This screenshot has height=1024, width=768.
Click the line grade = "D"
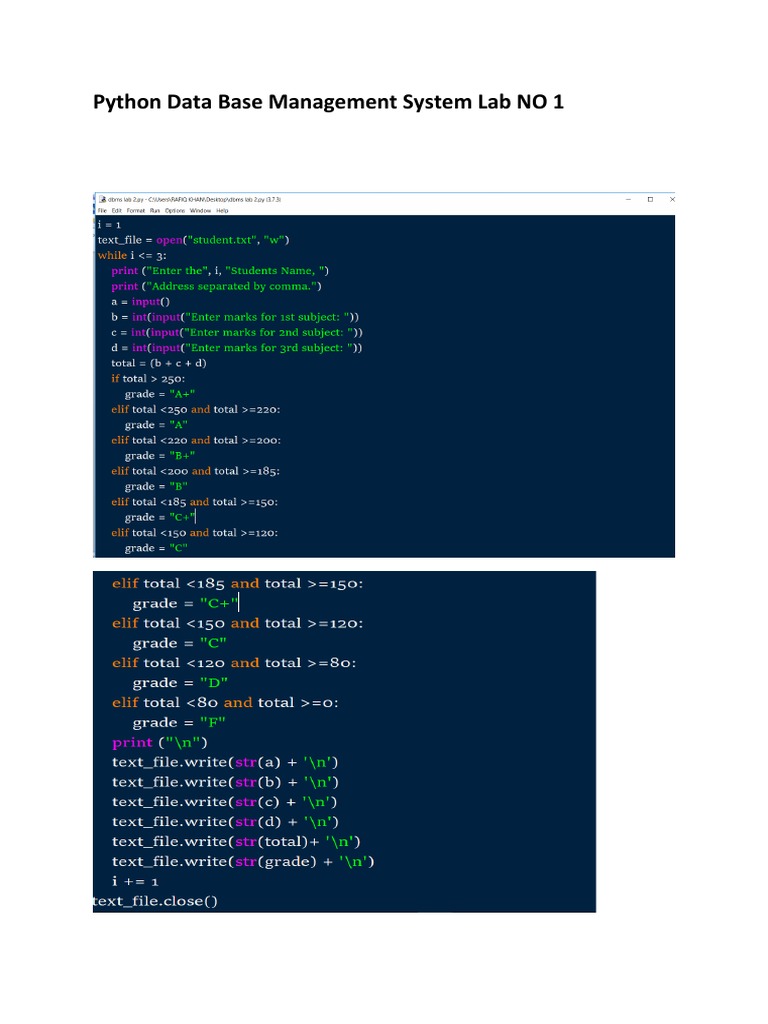point(180,683)
